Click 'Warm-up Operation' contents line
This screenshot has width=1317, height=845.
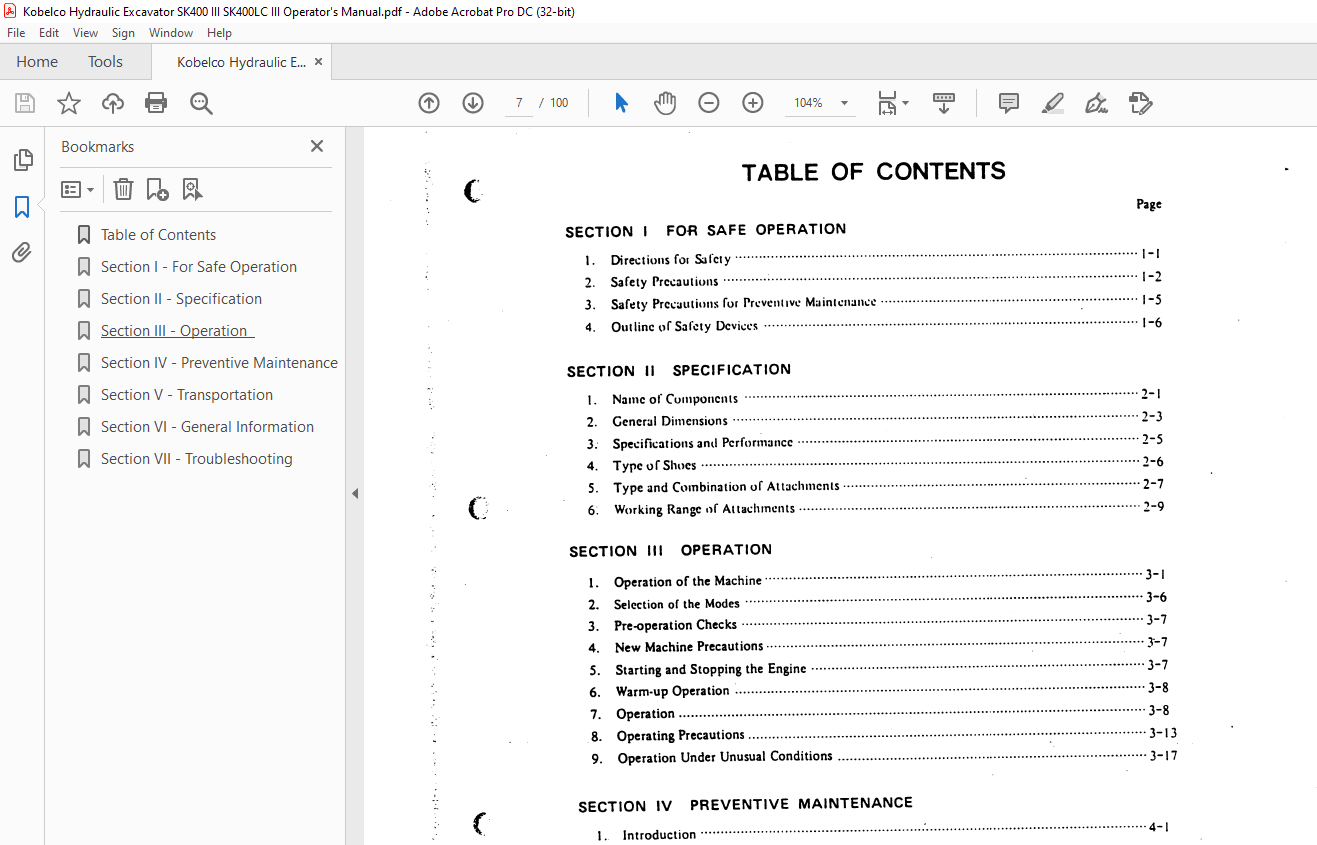click(x=673, y=691)
